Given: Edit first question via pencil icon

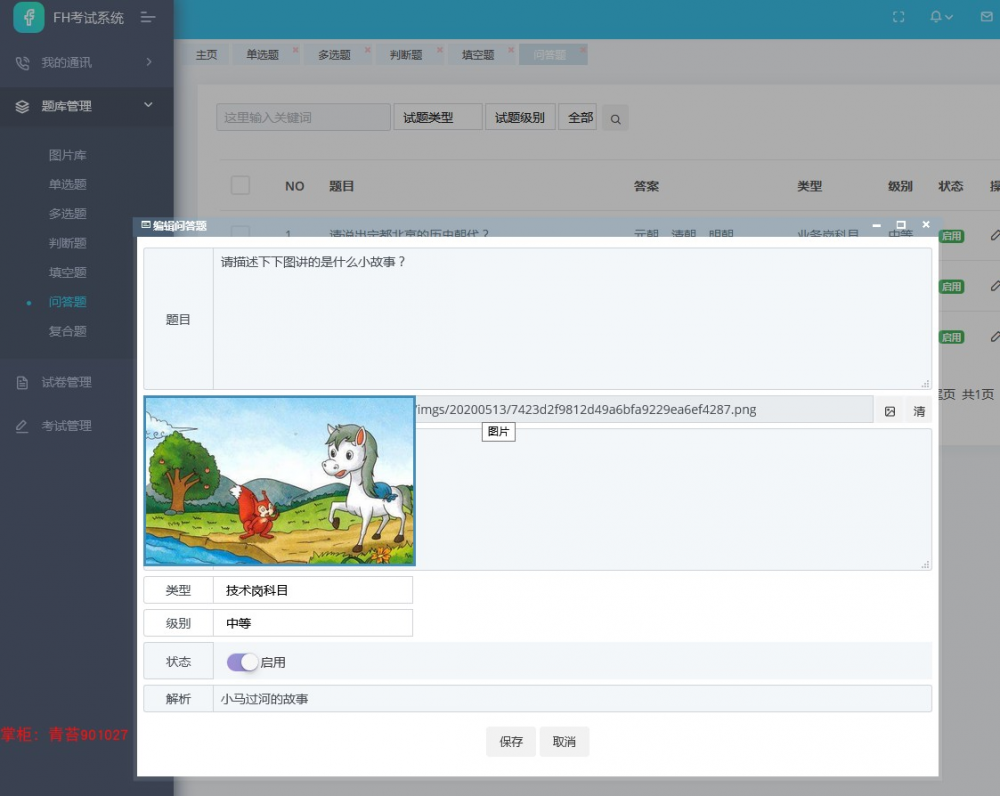Looking at the screenshot, I should pos(994,236).
